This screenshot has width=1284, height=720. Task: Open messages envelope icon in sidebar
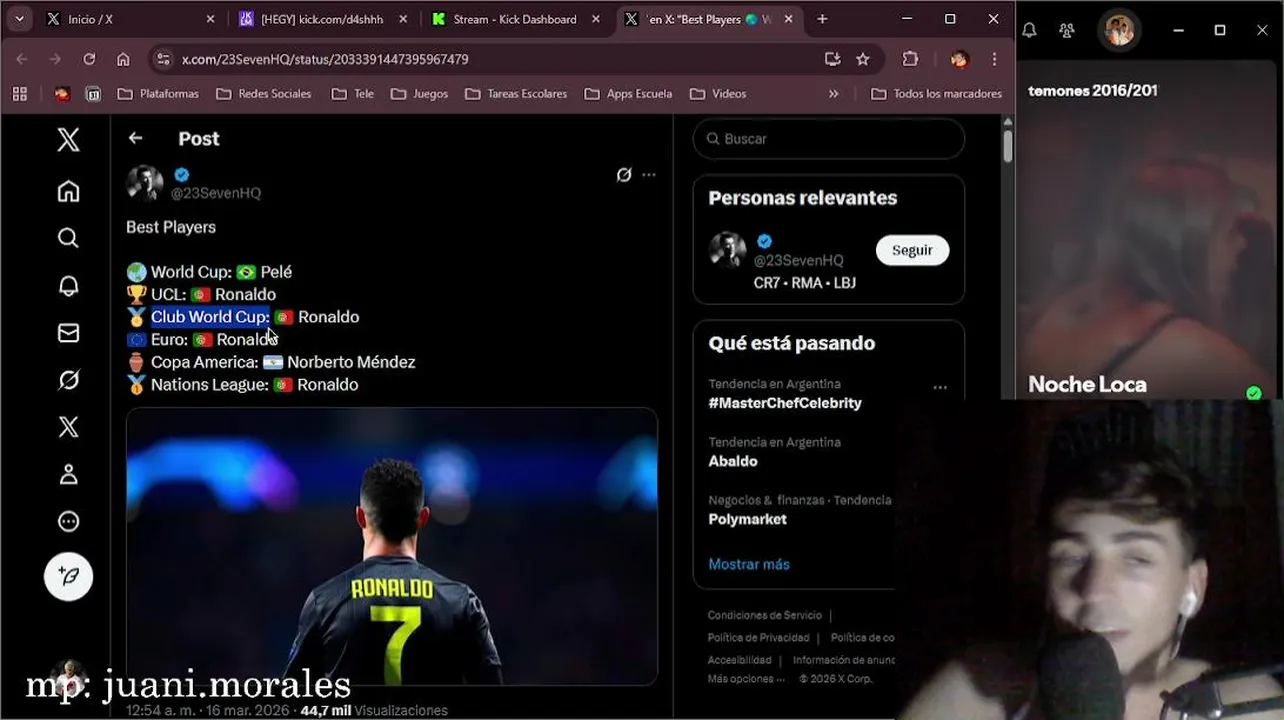tap(68, 333)
